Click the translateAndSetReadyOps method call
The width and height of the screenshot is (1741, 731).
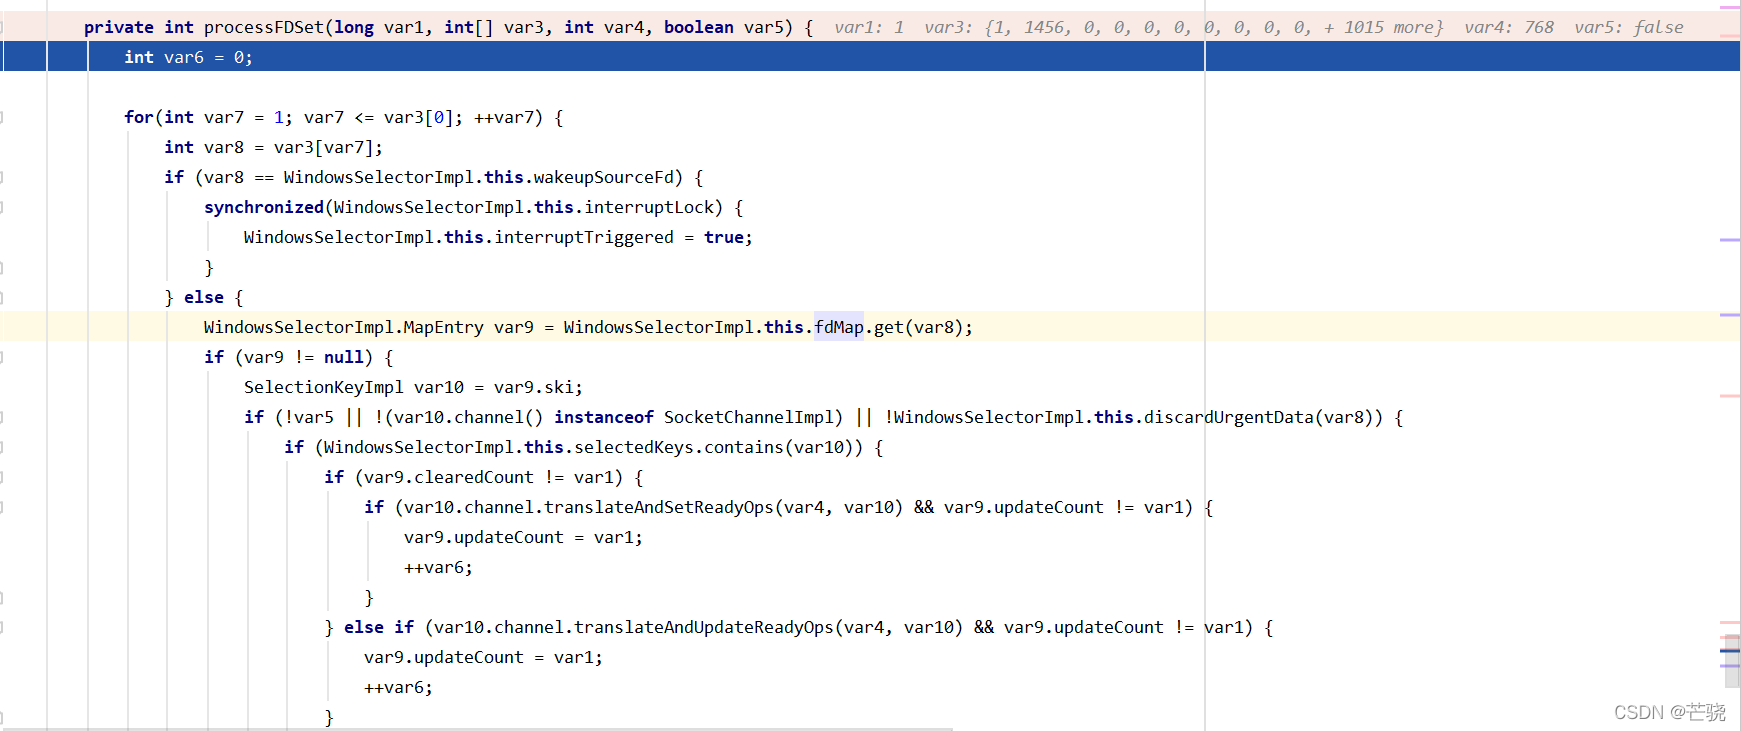(x=658, y=507)
